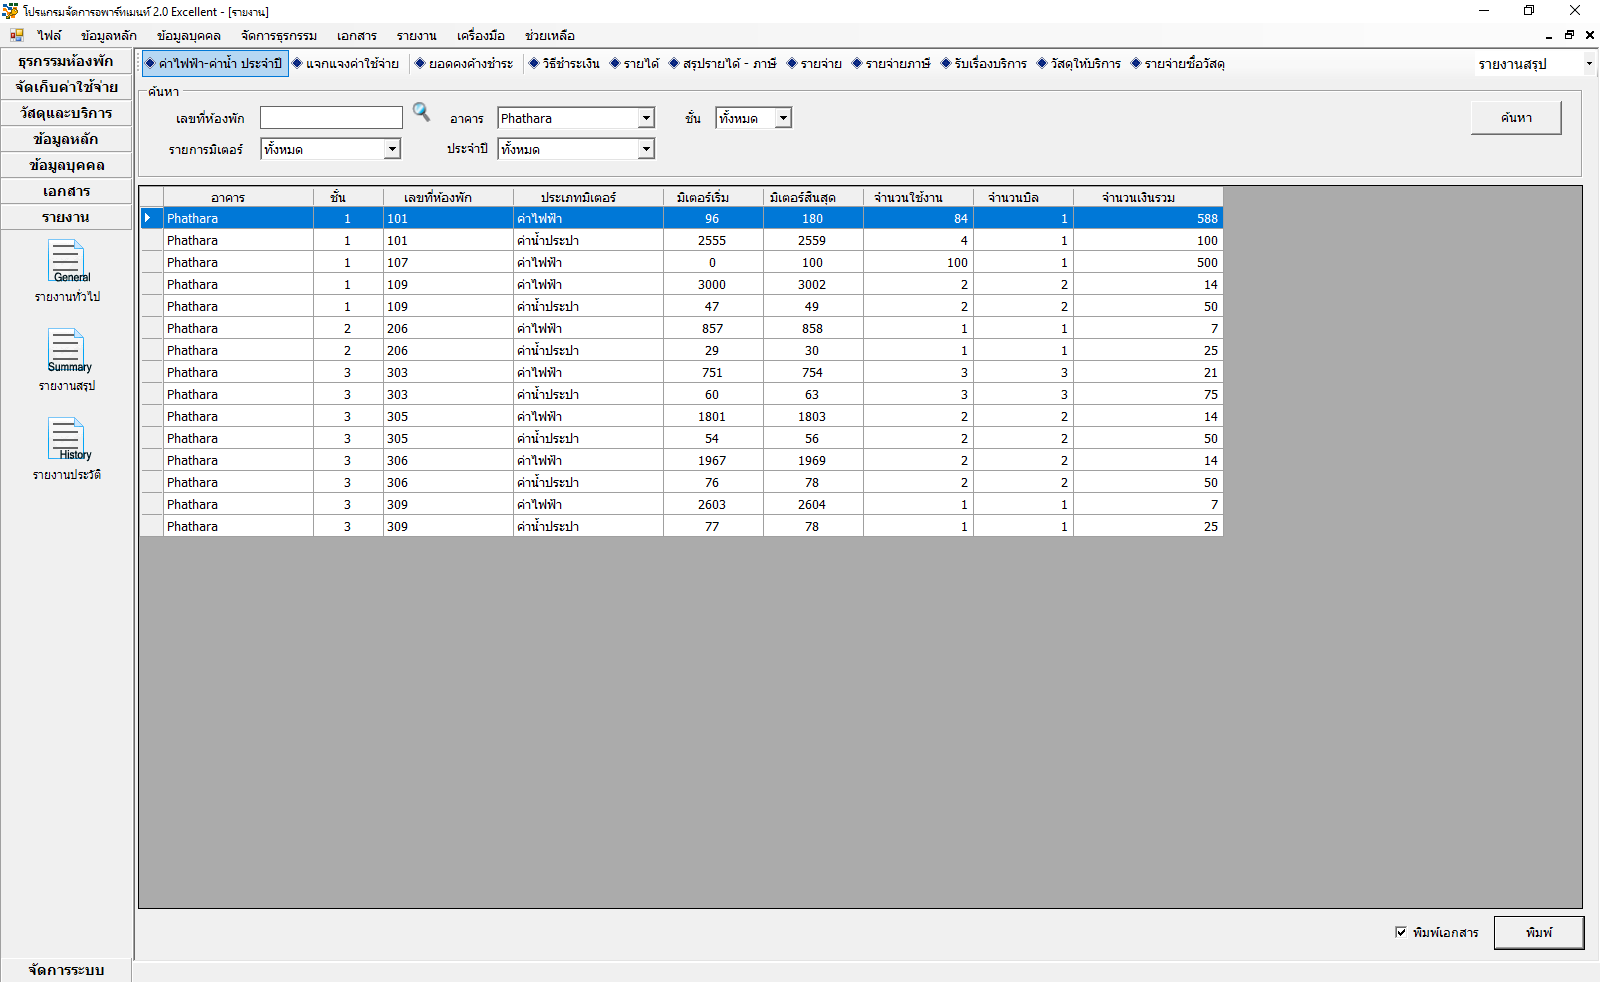Switch to the รายได้ tab
The width and height of the screenshot is (1600, 982).
tap(635, 63)
